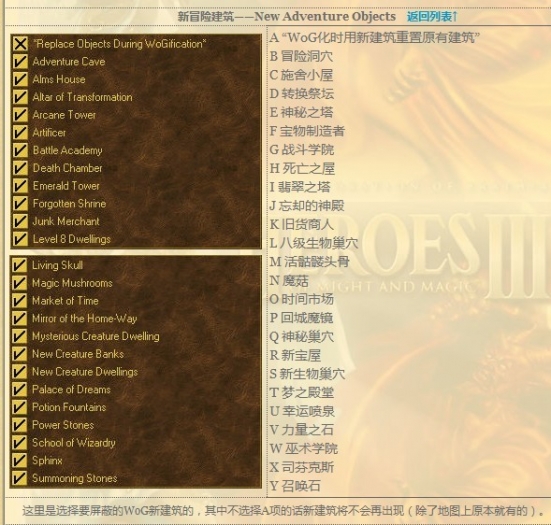Toggle the School of Wizardry checkbox

click(x=19, y=442)
